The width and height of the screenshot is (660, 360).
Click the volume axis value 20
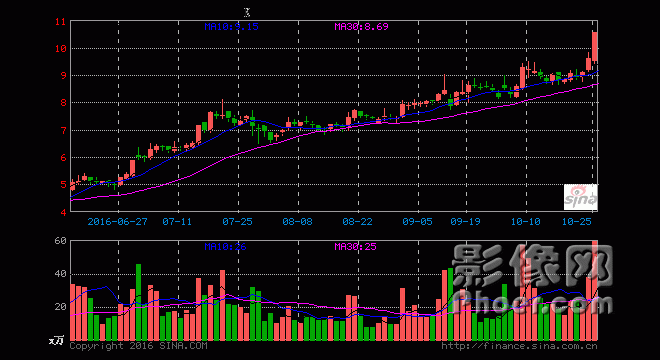61,307
